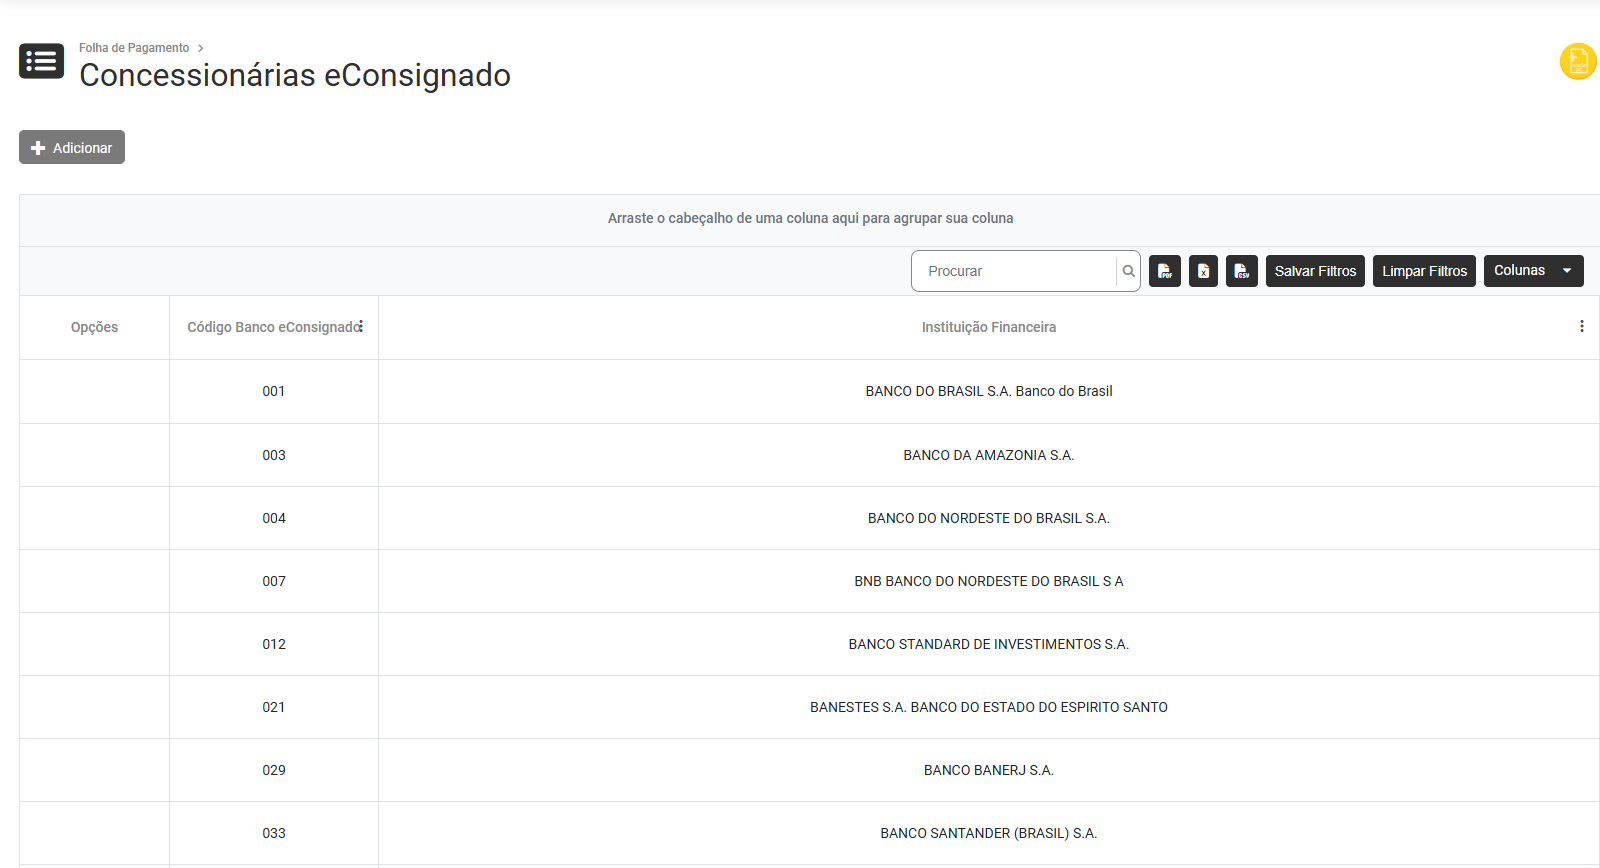Sort by the Instituição Financeira header

pyautogui.click(x=989, y=327)
